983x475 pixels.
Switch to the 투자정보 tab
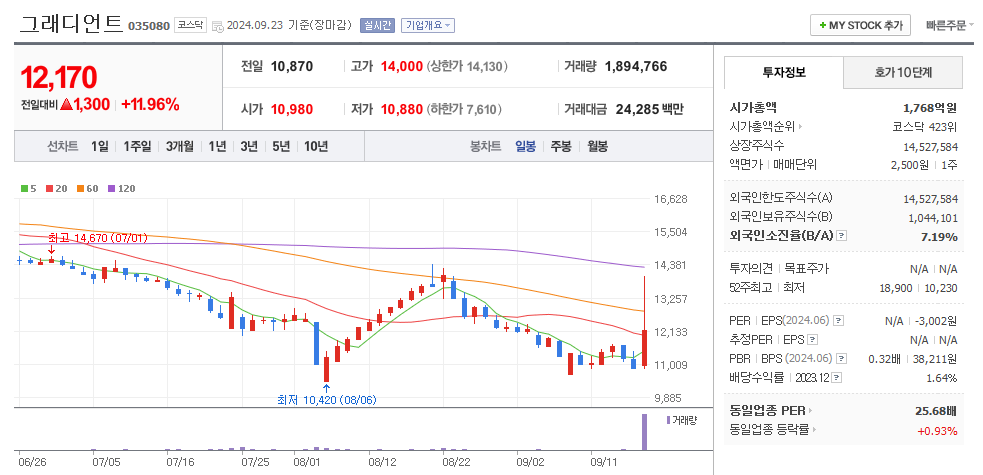tap(784, 72)
